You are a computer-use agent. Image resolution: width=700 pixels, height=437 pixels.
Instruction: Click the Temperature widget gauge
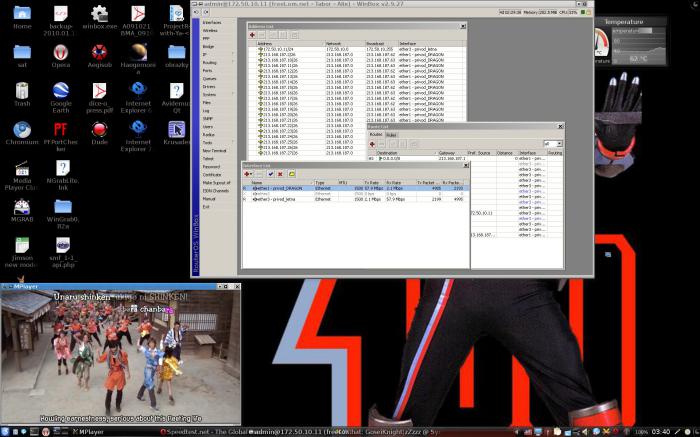(601, 43)
